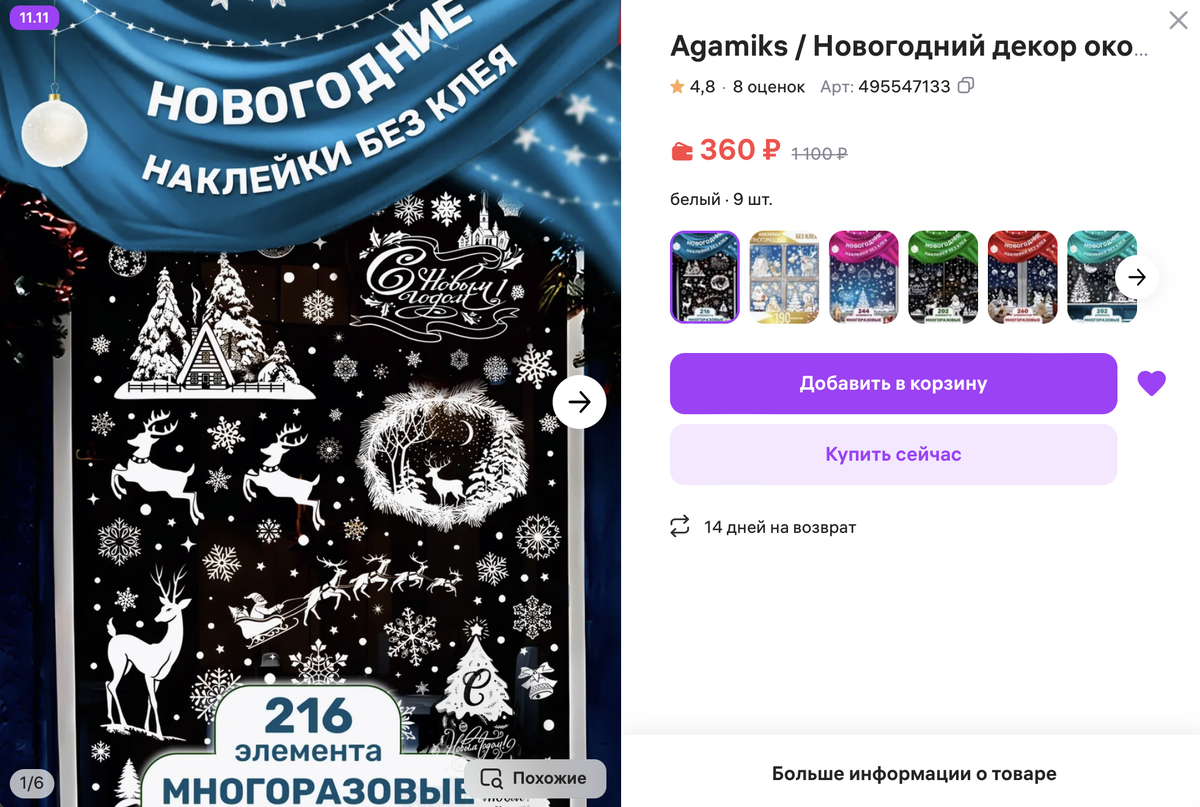Open the 8 оценок reviews link

[768, 87]
